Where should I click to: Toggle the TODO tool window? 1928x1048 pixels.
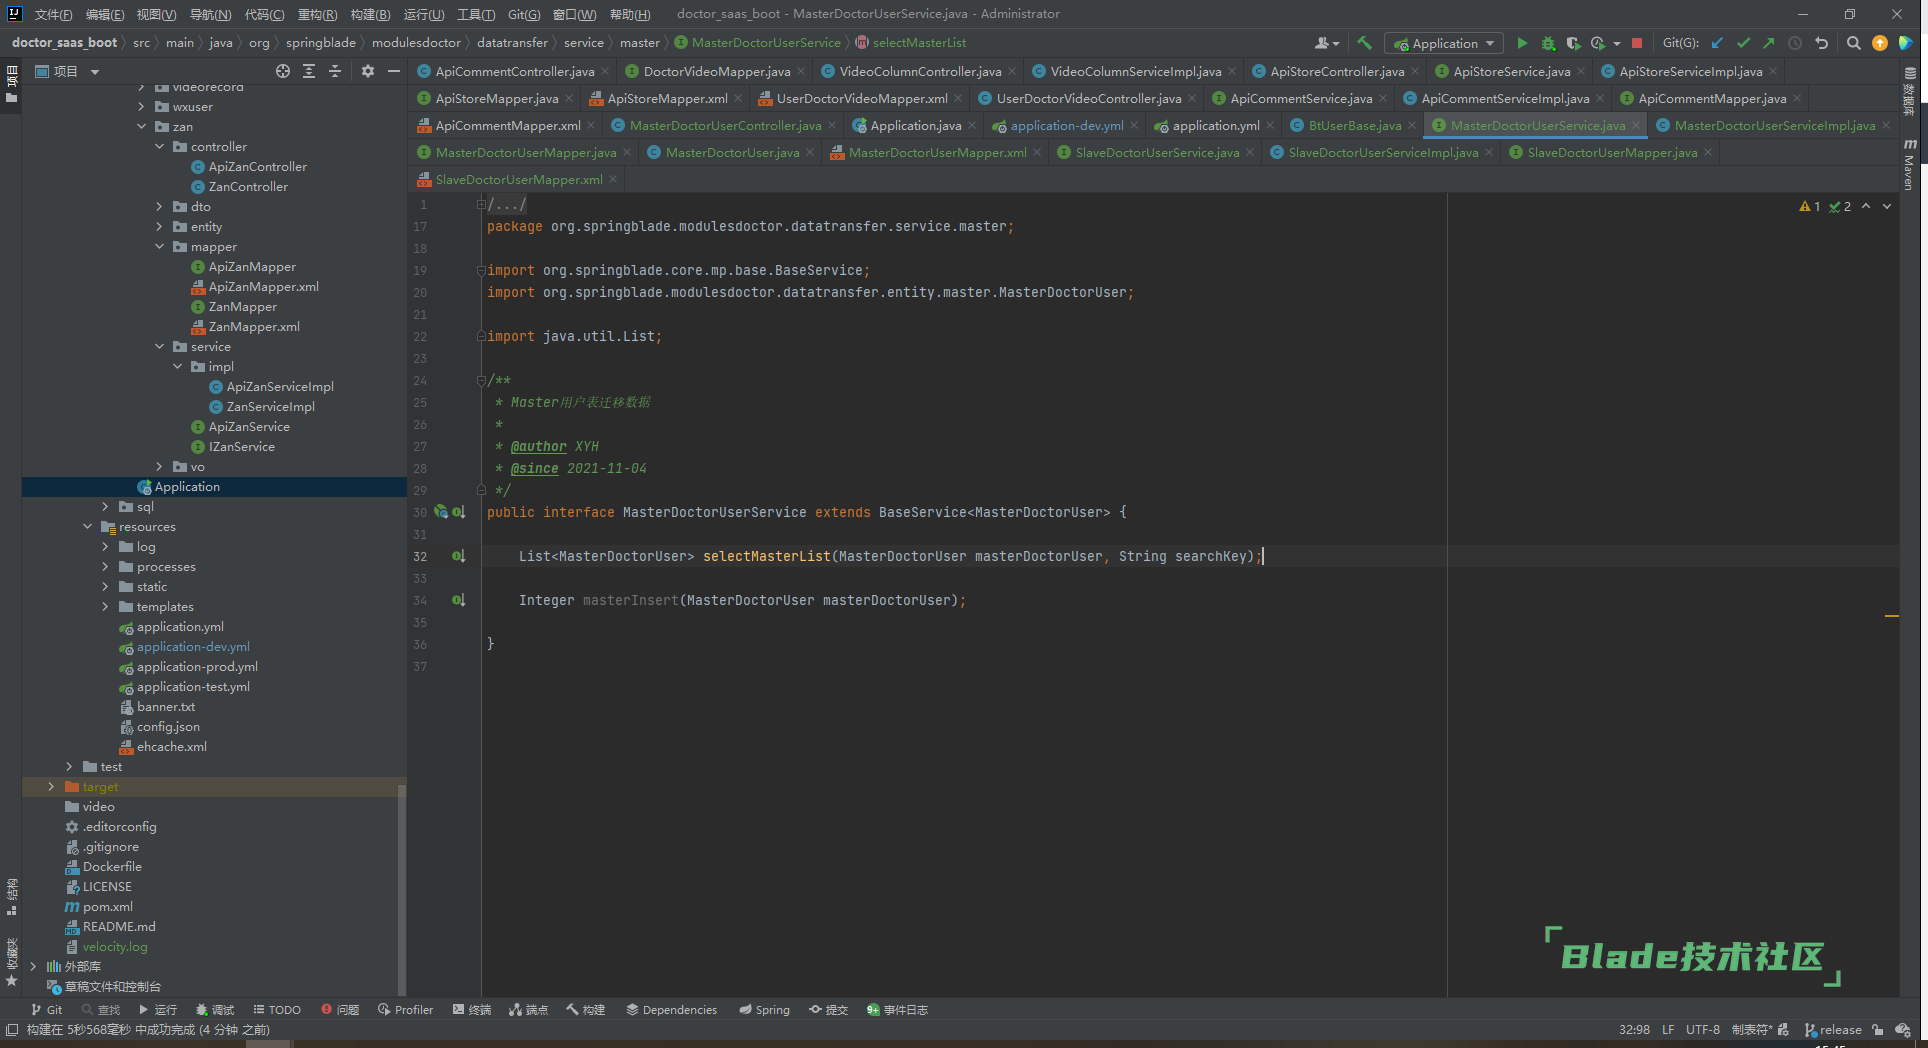[x=277, y=1010]
